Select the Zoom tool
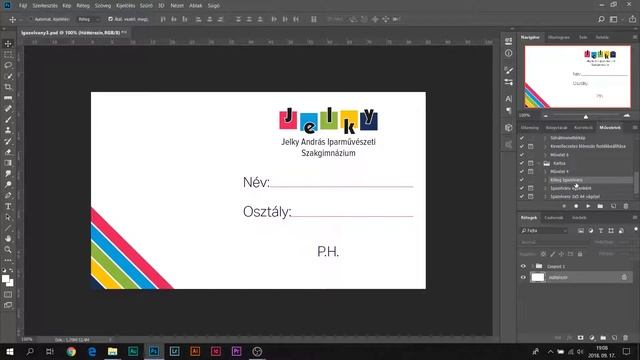The width and height of the screenshot is (640, 360). (x=8, y=249)
